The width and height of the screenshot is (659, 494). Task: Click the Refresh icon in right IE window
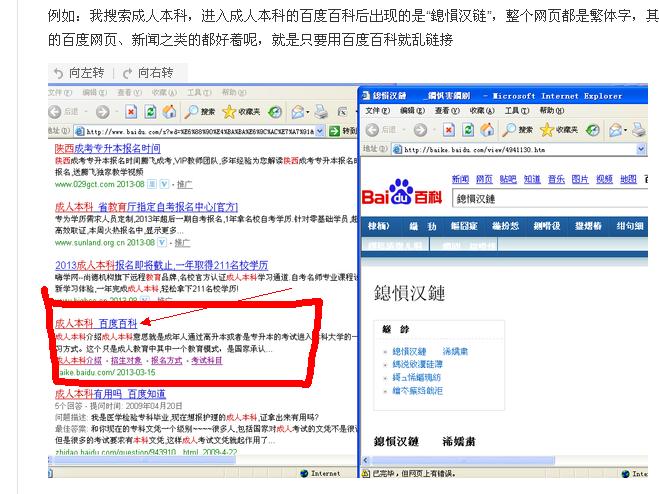click(467, 130)
